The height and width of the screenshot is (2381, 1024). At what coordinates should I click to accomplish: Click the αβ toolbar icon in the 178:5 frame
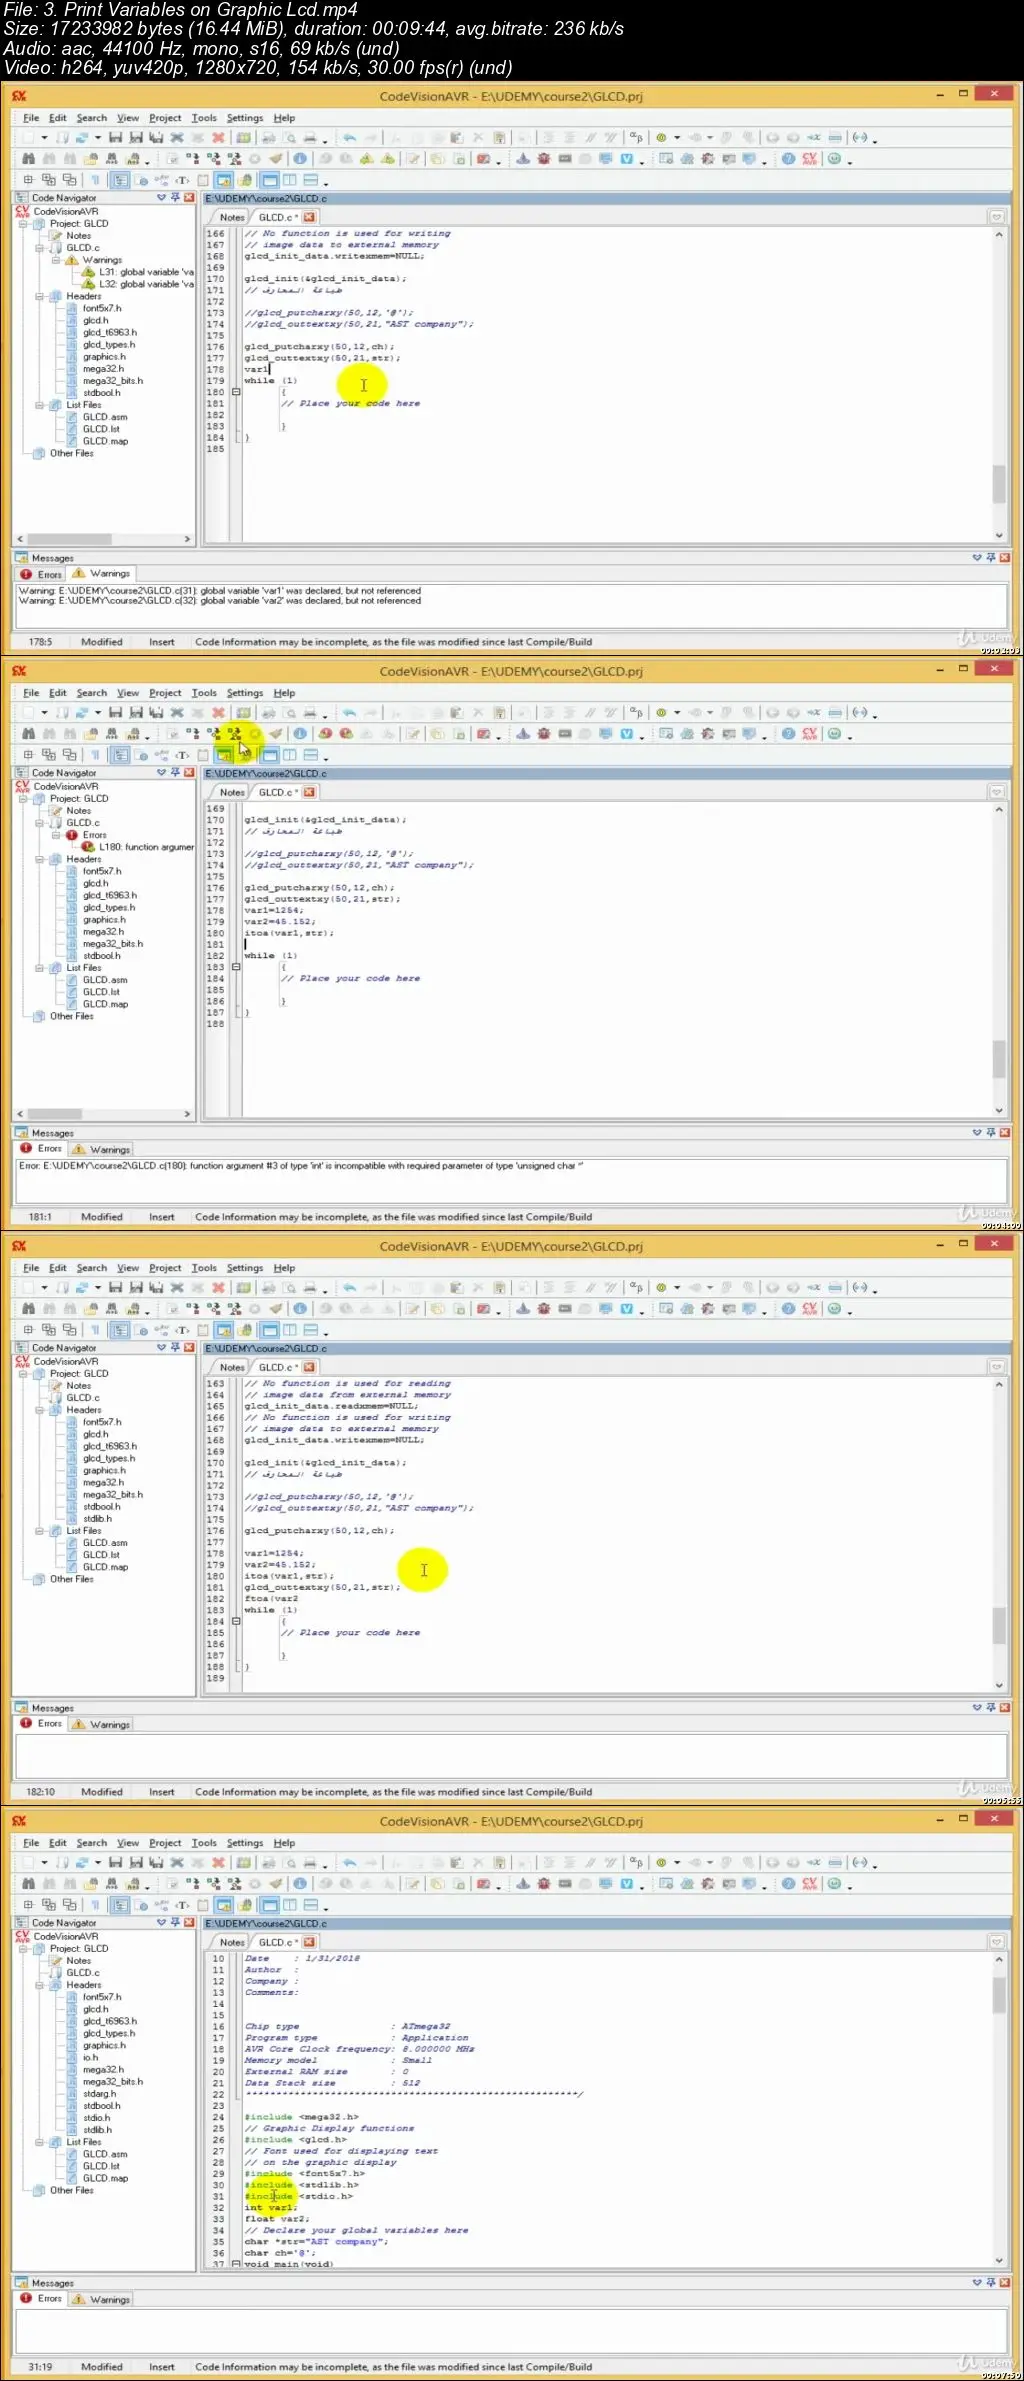coord(636,138)
